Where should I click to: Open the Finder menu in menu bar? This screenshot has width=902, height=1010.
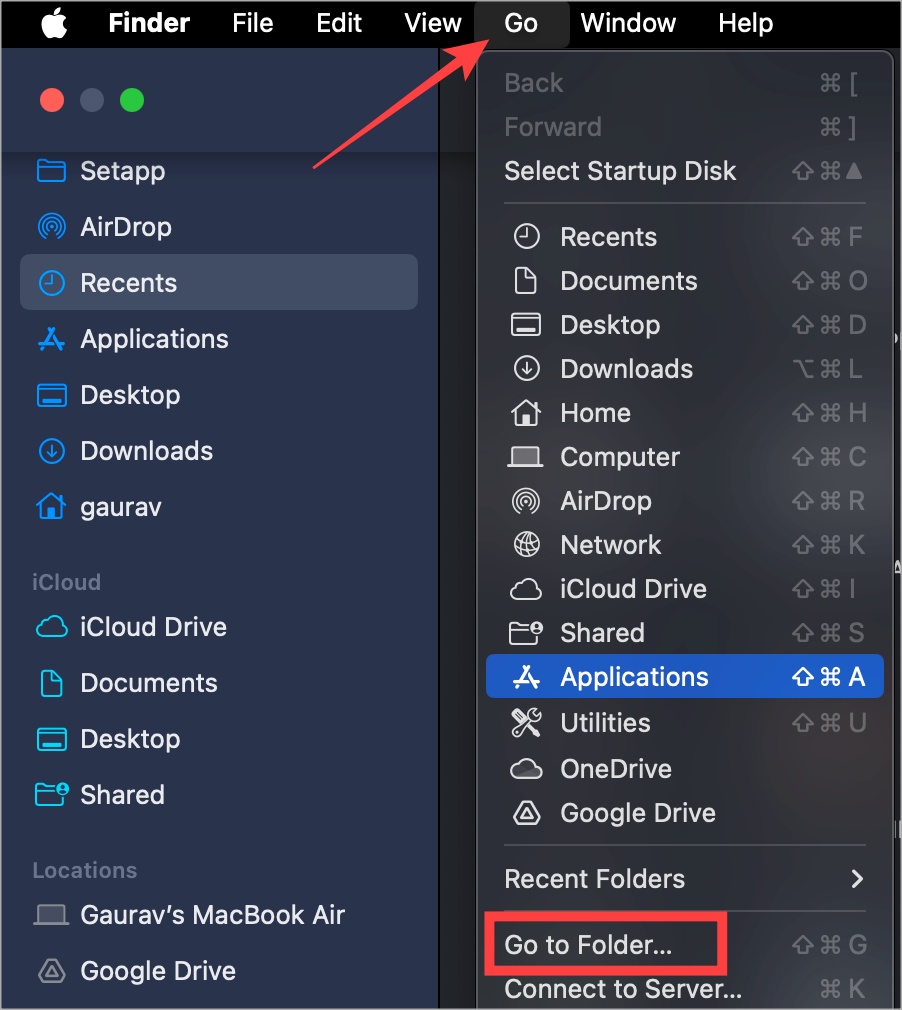click(x=149, y=23)
